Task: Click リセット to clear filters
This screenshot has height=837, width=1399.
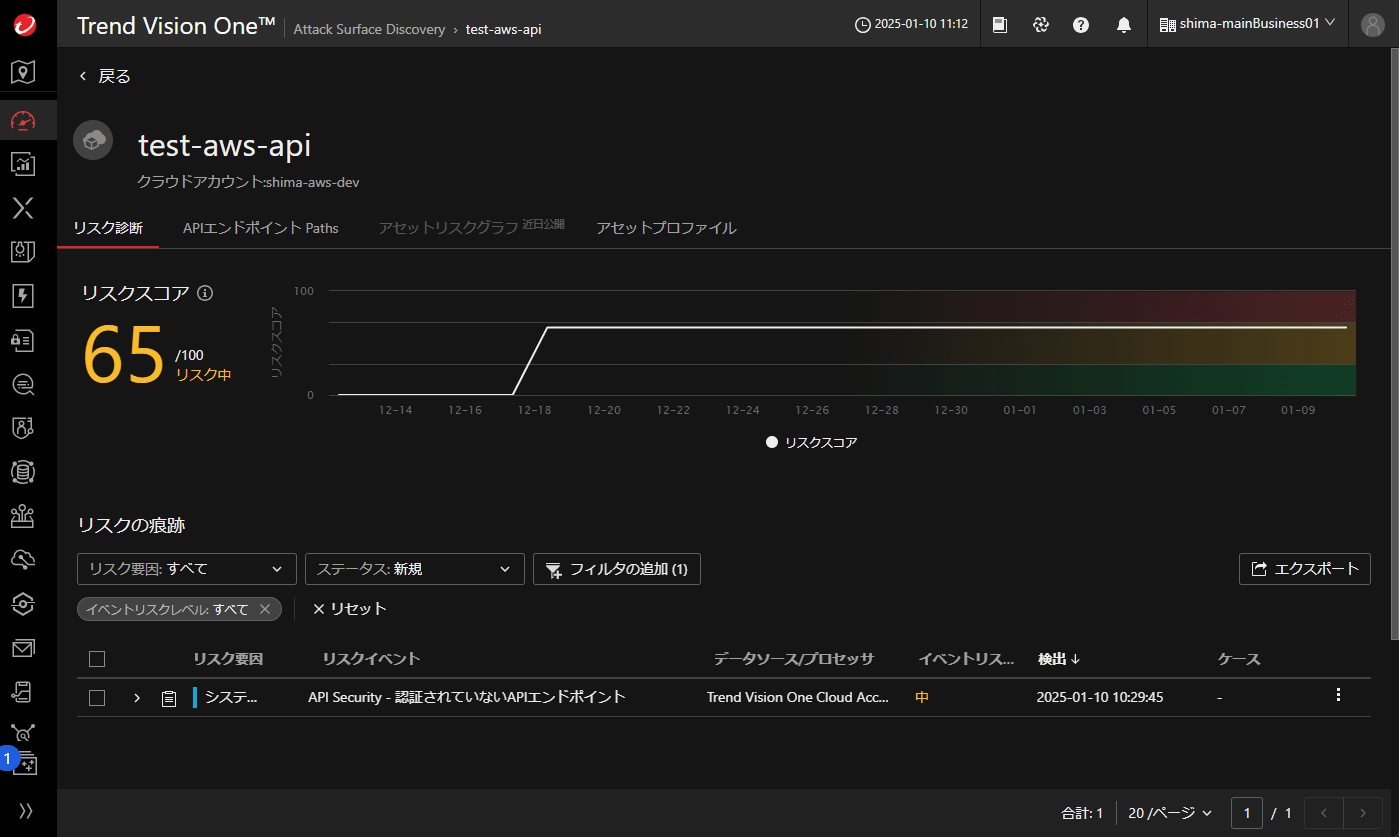Action: pyautogui.click(x=349, y=609)
